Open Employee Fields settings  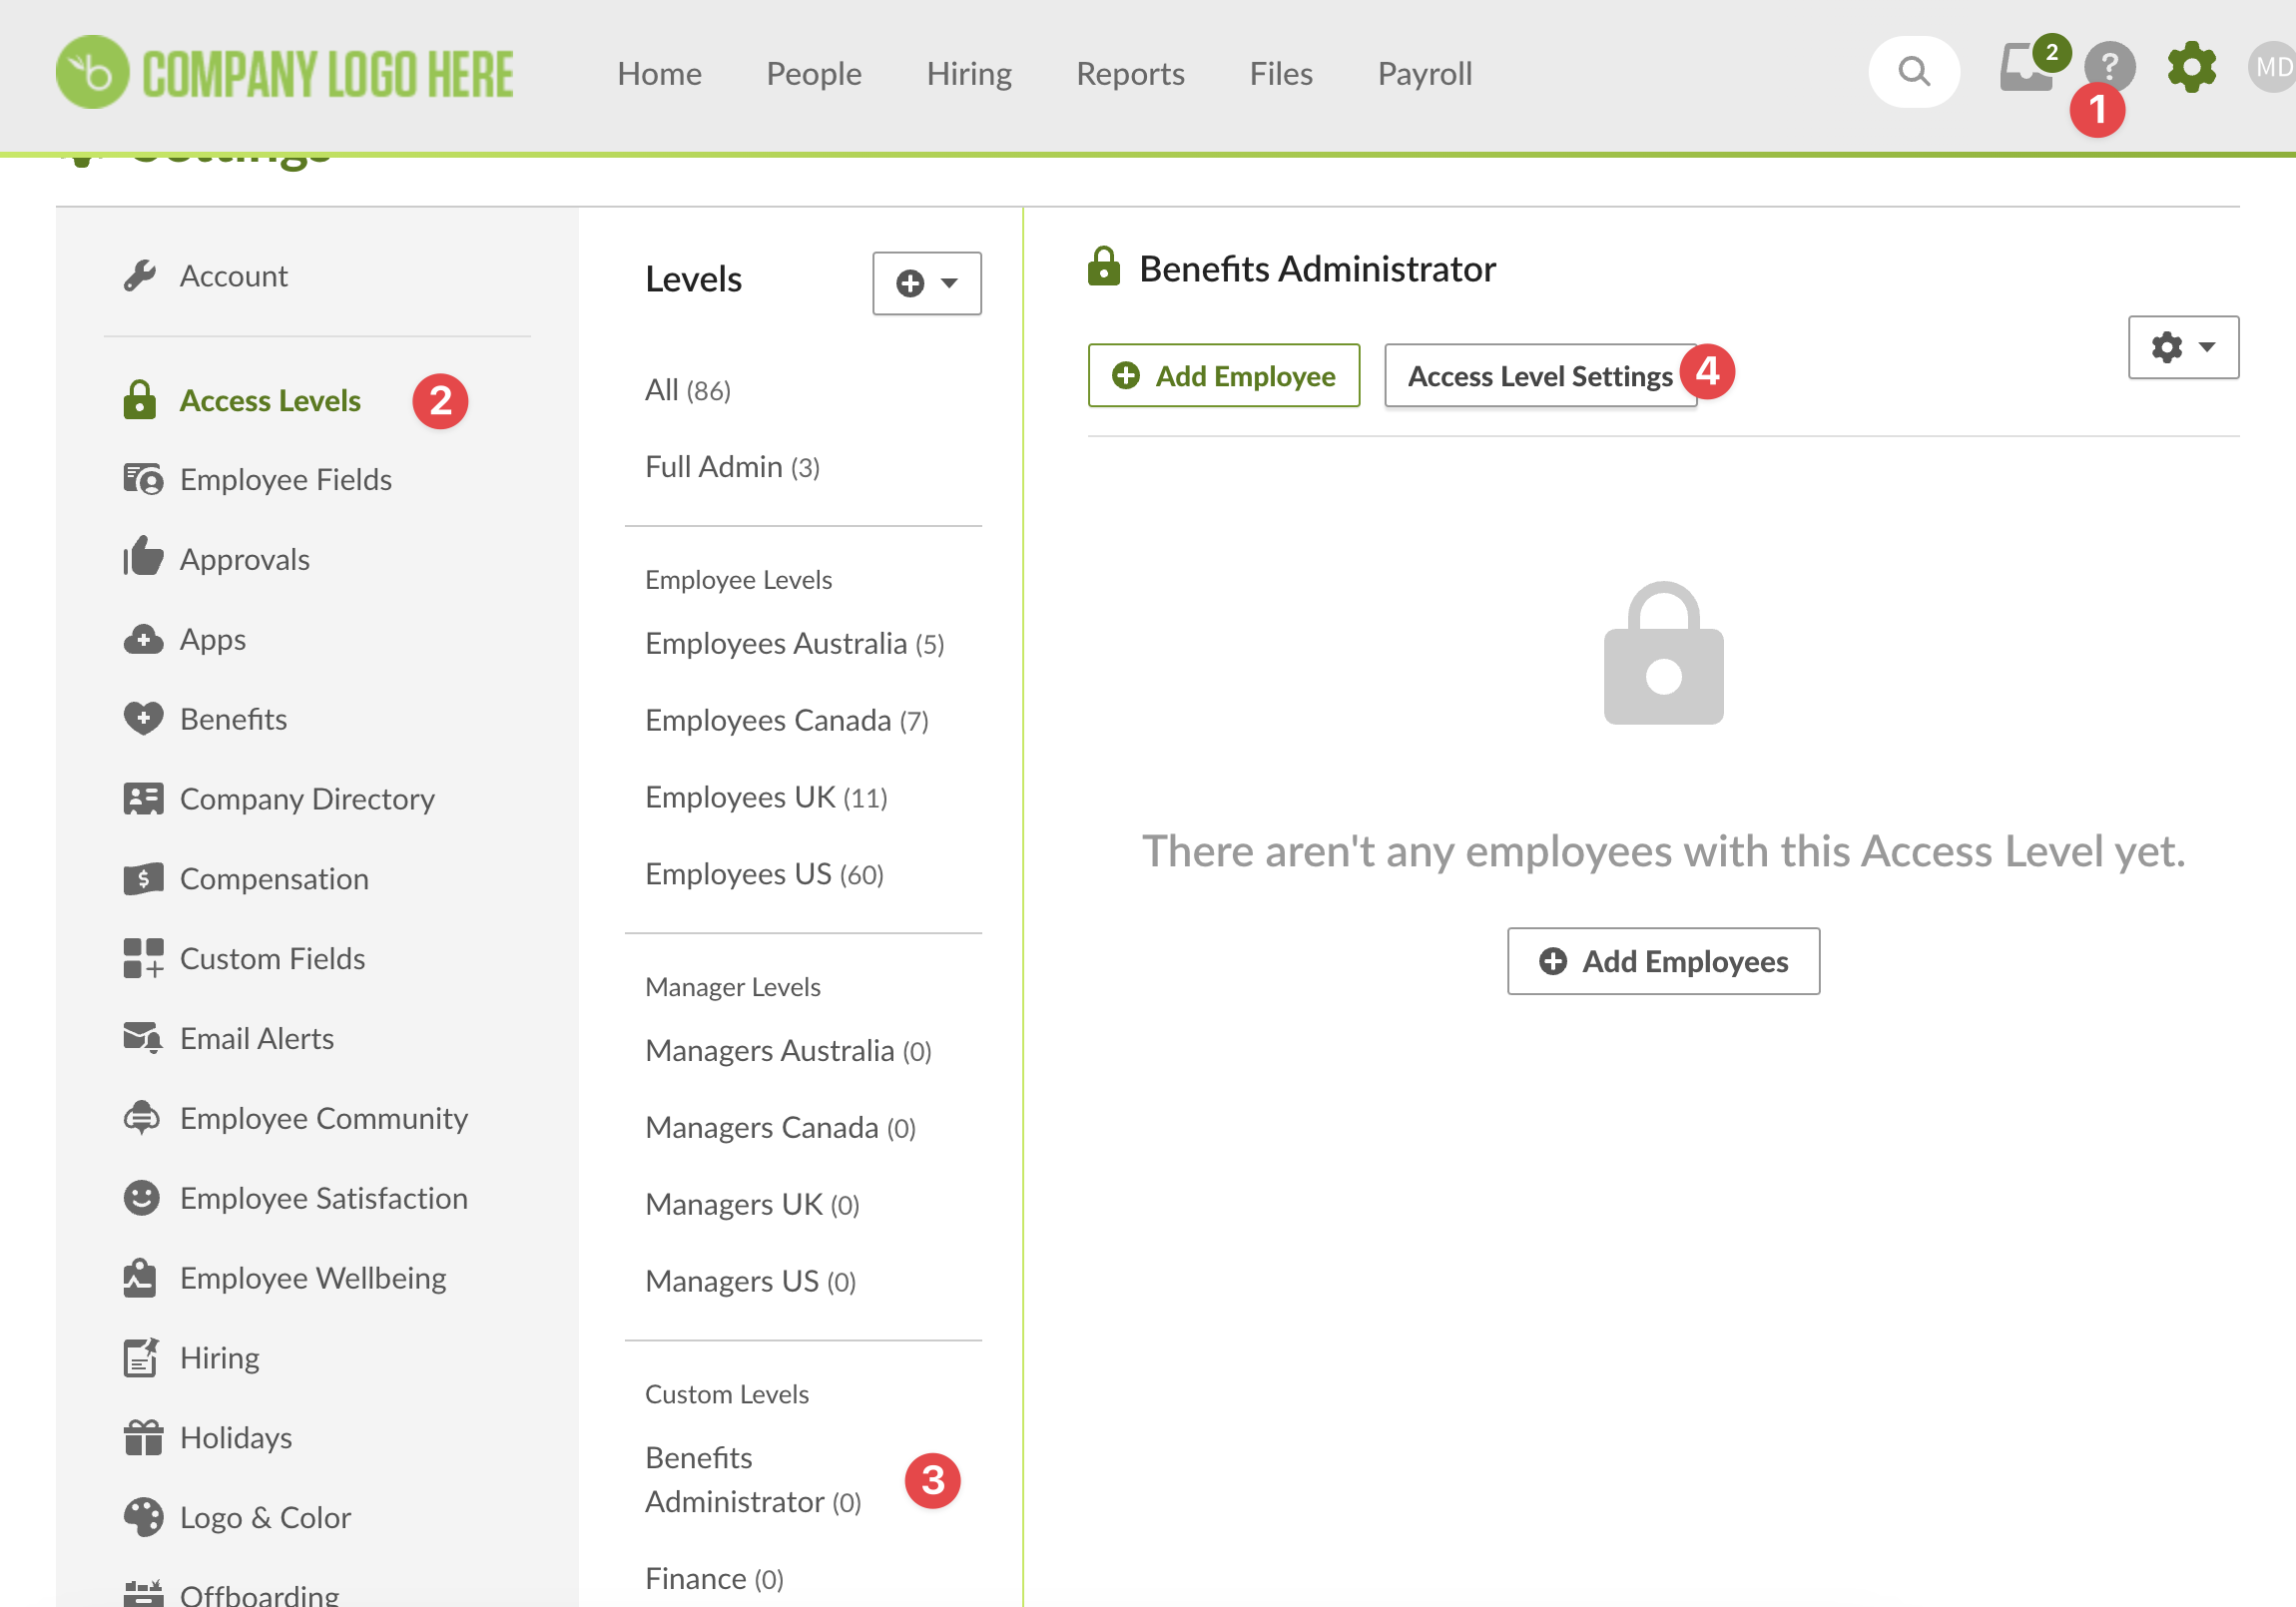coord(285,480)
